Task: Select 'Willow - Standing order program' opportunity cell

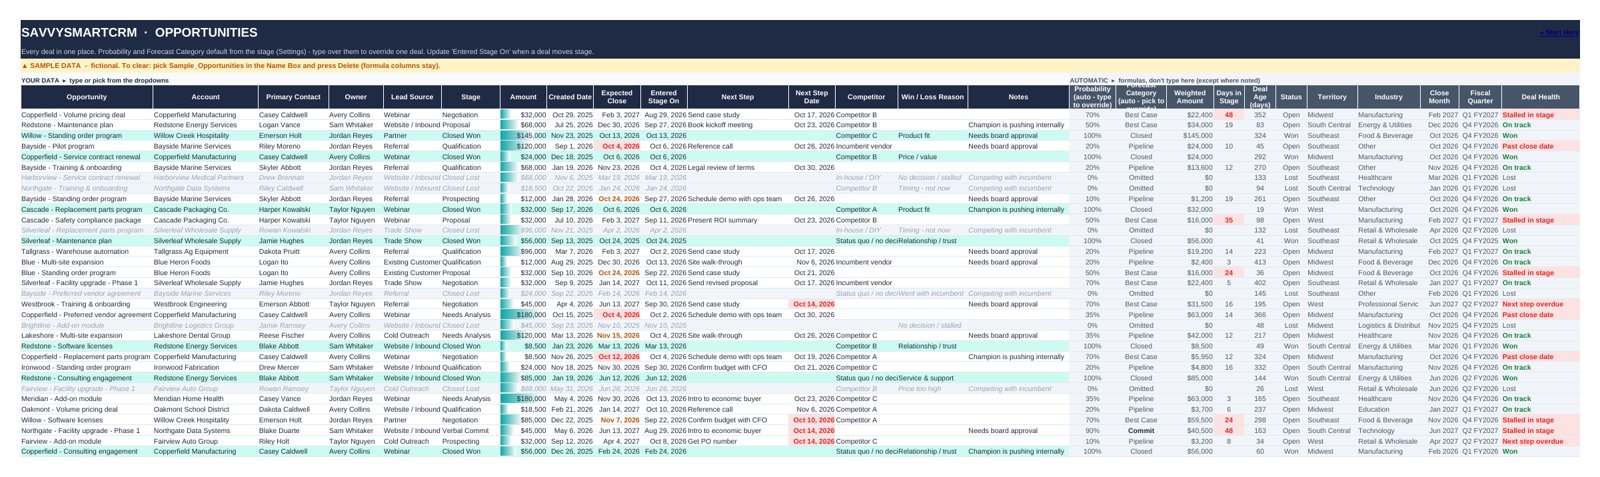Action: (x=87, y=136)
